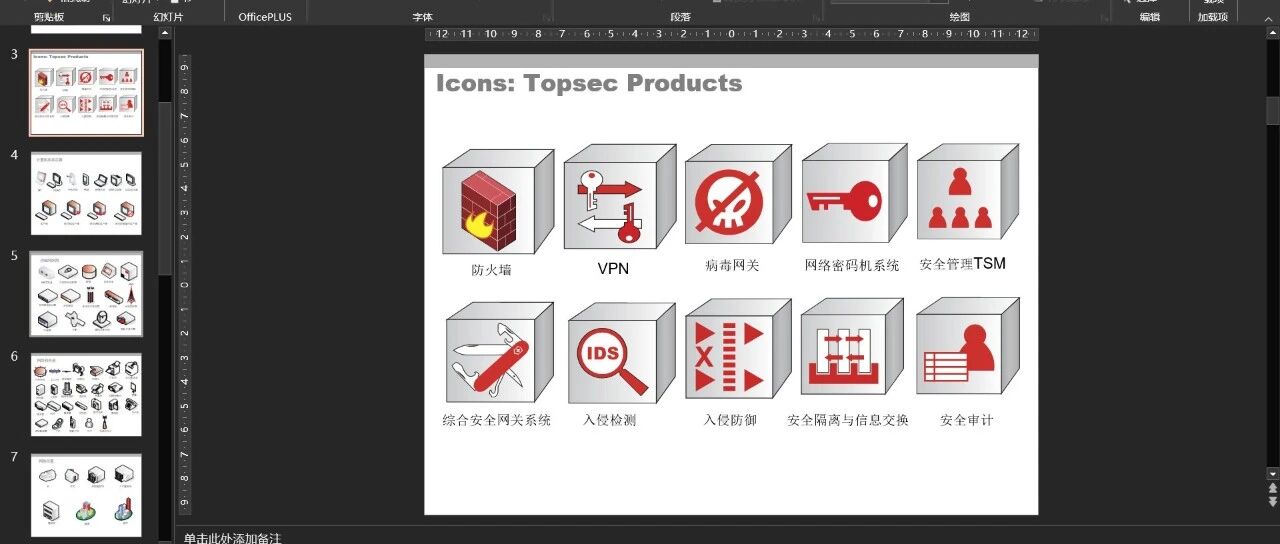Image resolution: width=1280 pixels, height=544 pixels.
Task: Click the vertical ruler beside the slide
Action: click(x=184, y=284)
